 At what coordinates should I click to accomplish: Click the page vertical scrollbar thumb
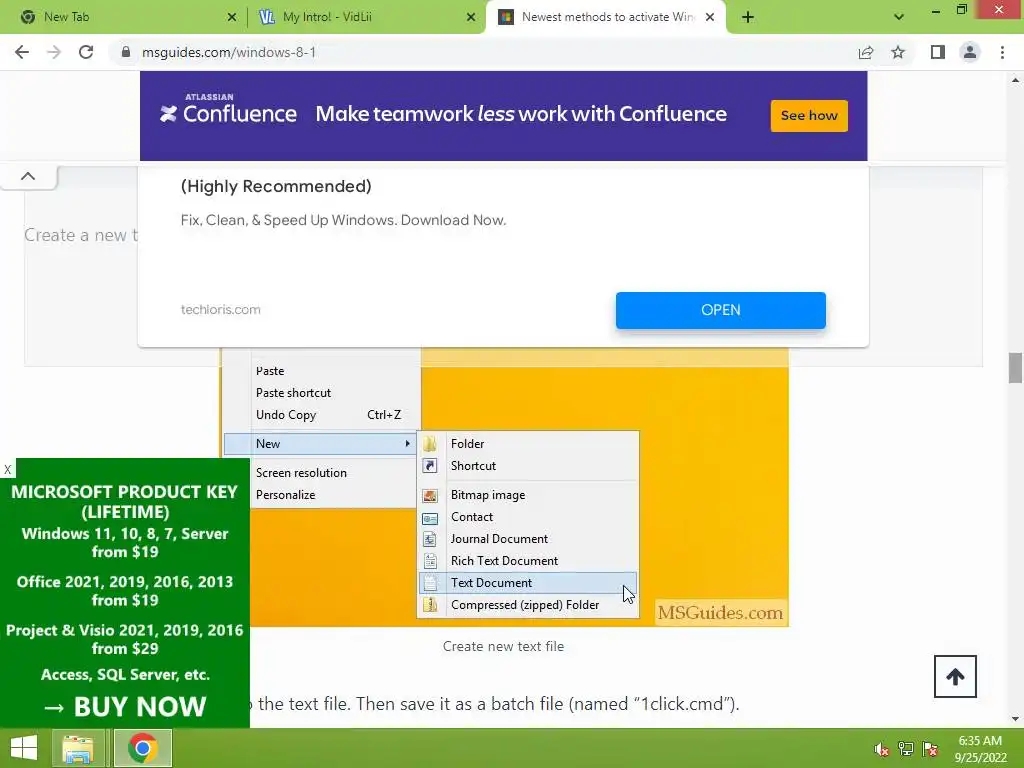click(x=1015, y=368)
